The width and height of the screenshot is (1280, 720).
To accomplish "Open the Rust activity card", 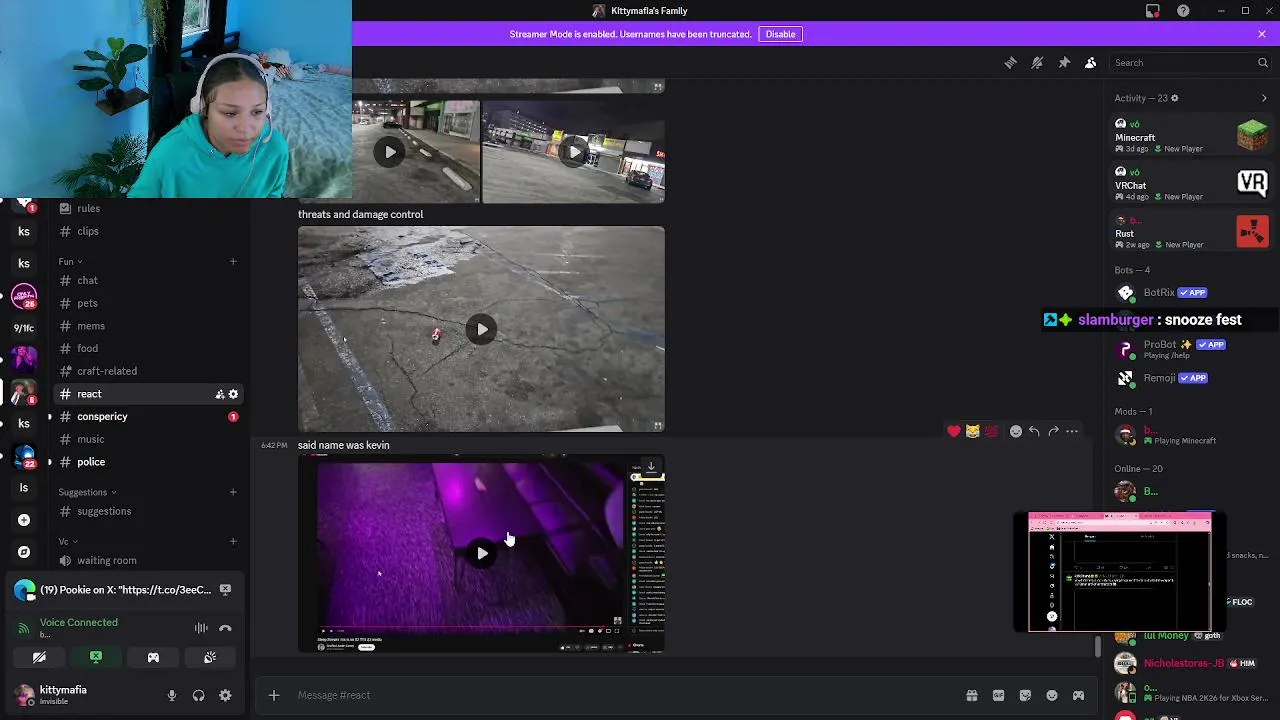I will click(1191, 232).
